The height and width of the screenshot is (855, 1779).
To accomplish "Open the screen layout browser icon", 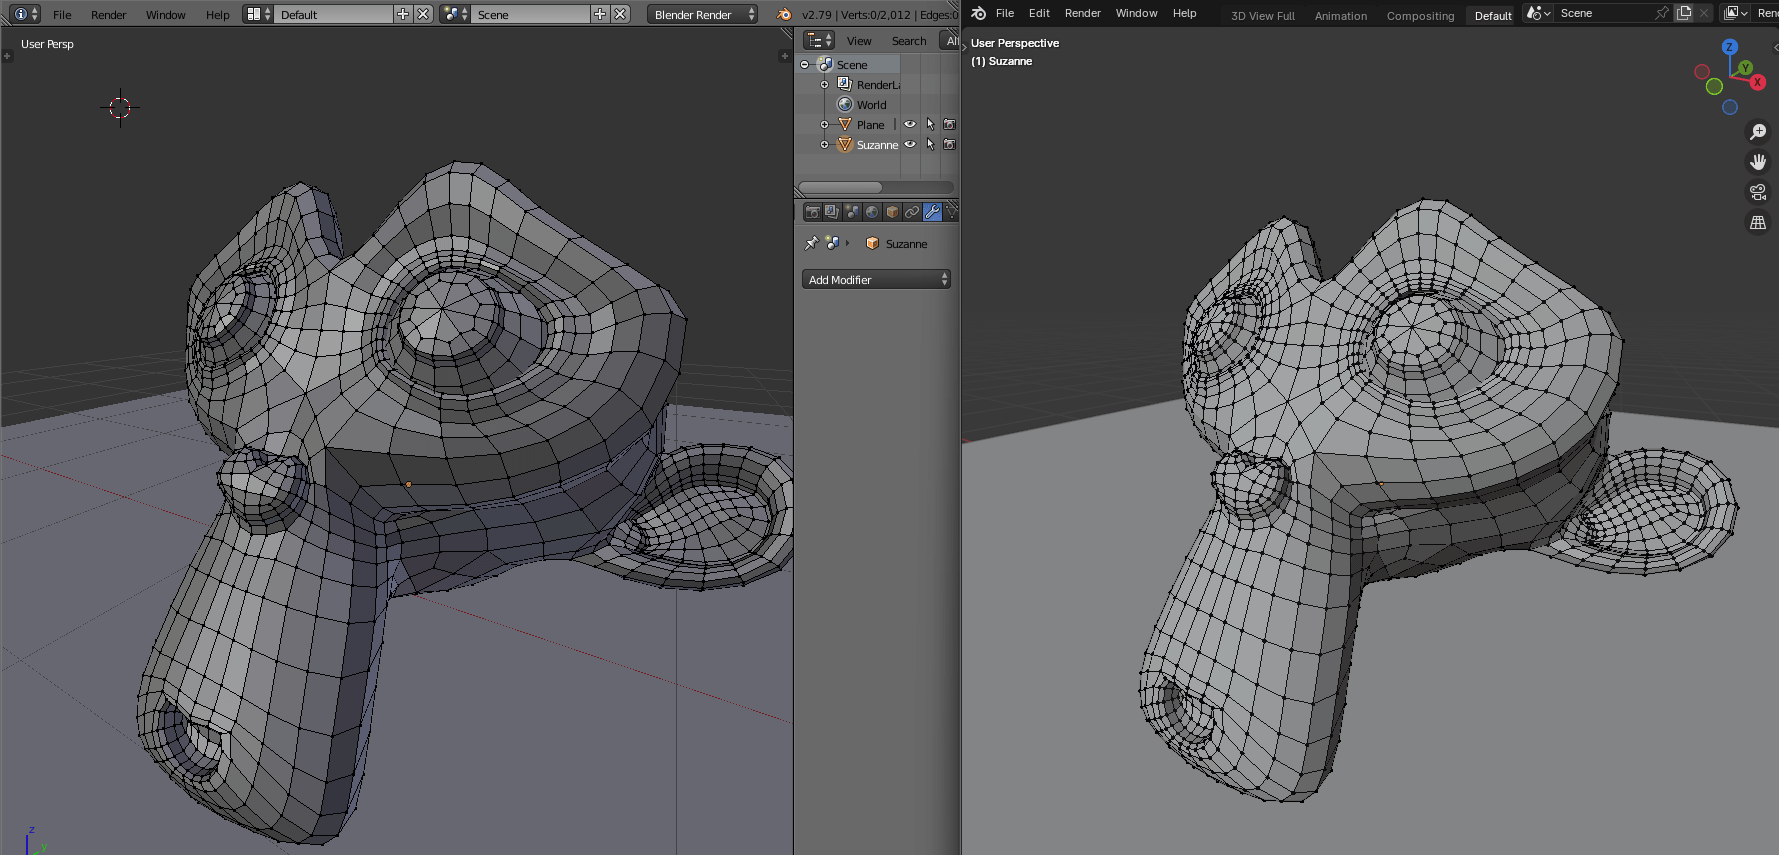I will (x=258, y=14).
